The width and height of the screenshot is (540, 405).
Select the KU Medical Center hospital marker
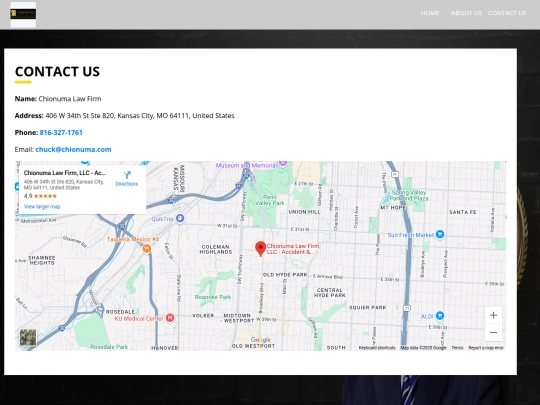(170, 318)
